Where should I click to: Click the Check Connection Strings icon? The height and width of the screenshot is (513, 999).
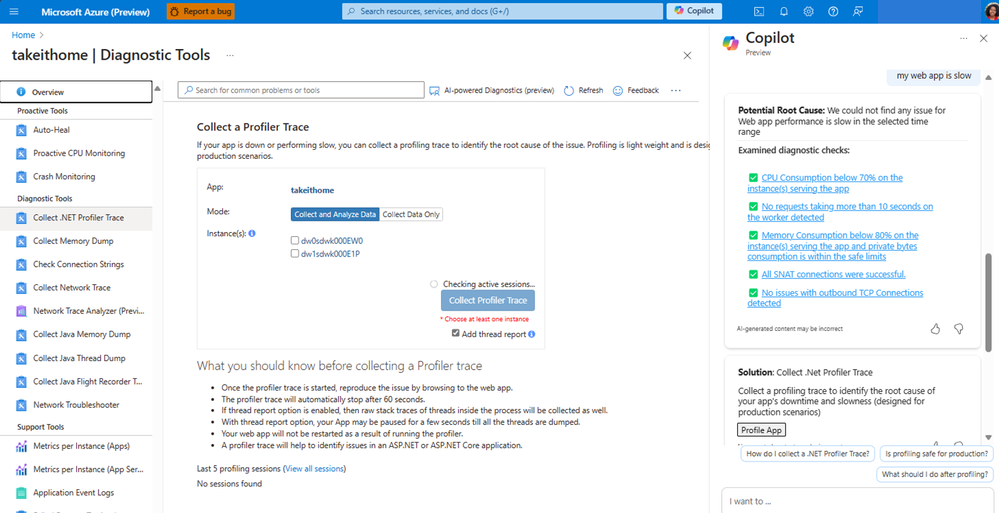(21, 264)
